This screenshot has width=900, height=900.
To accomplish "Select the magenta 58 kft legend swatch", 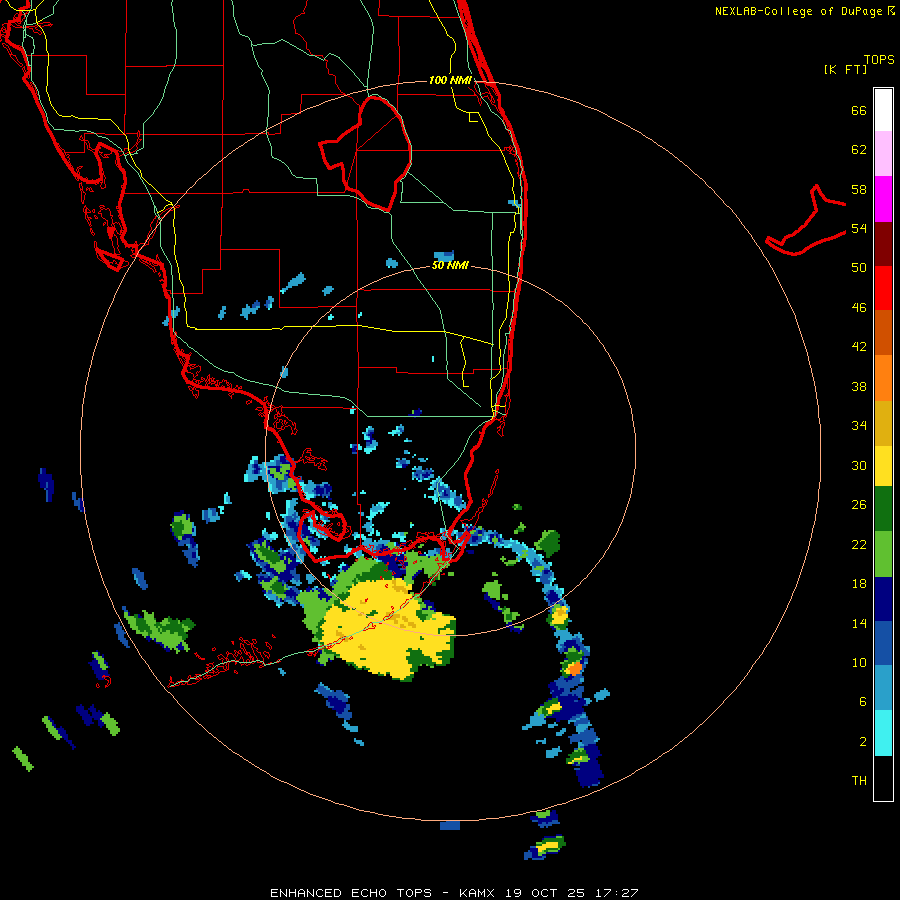I will [x=883, y=199].
